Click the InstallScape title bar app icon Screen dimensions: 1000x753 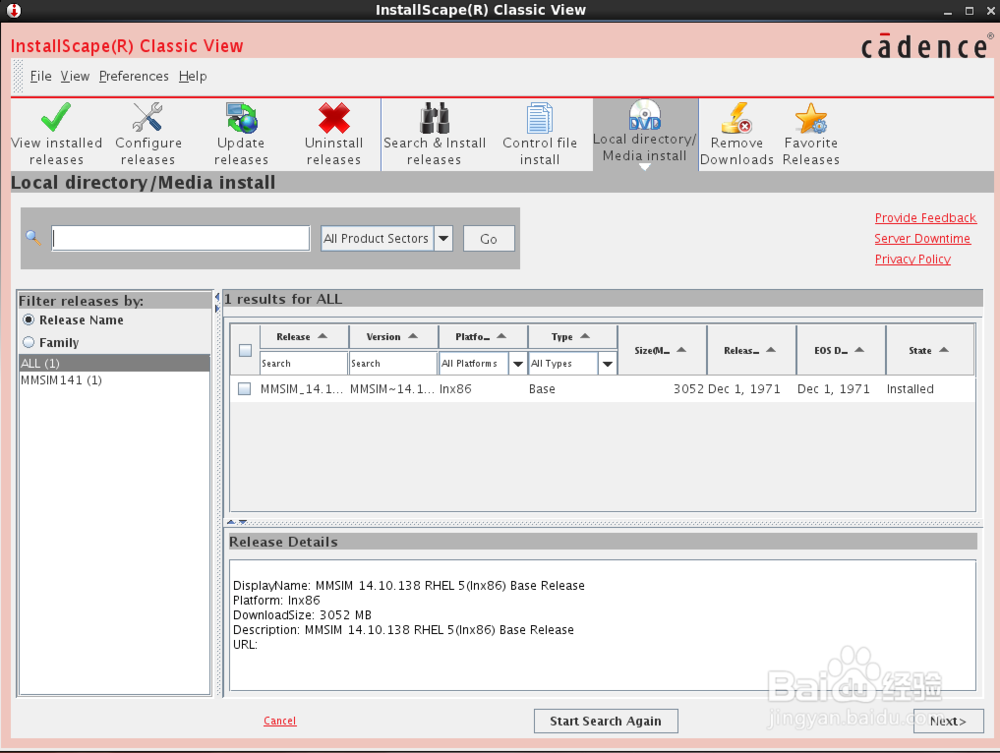point(13,10)
